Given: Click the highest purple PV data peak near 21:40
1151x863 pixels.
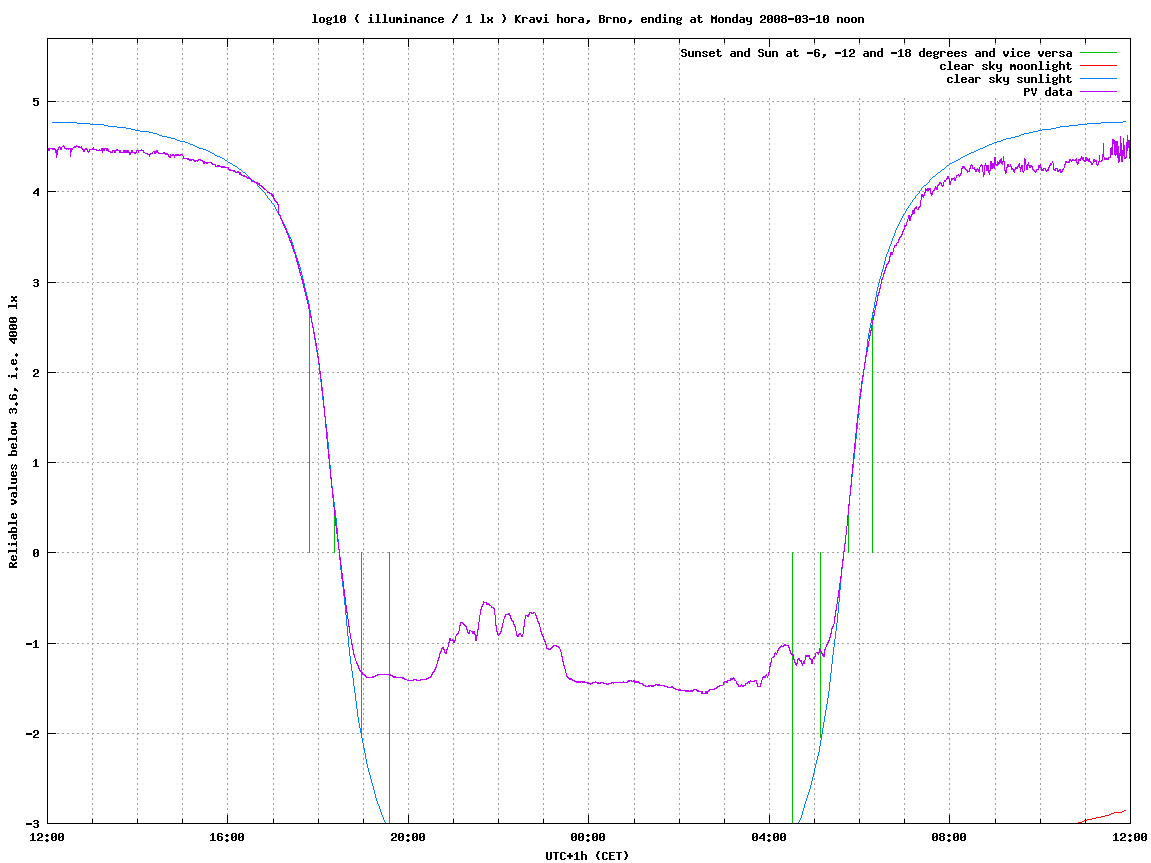Looking at the screenshot, I should [x=484, y=603].
